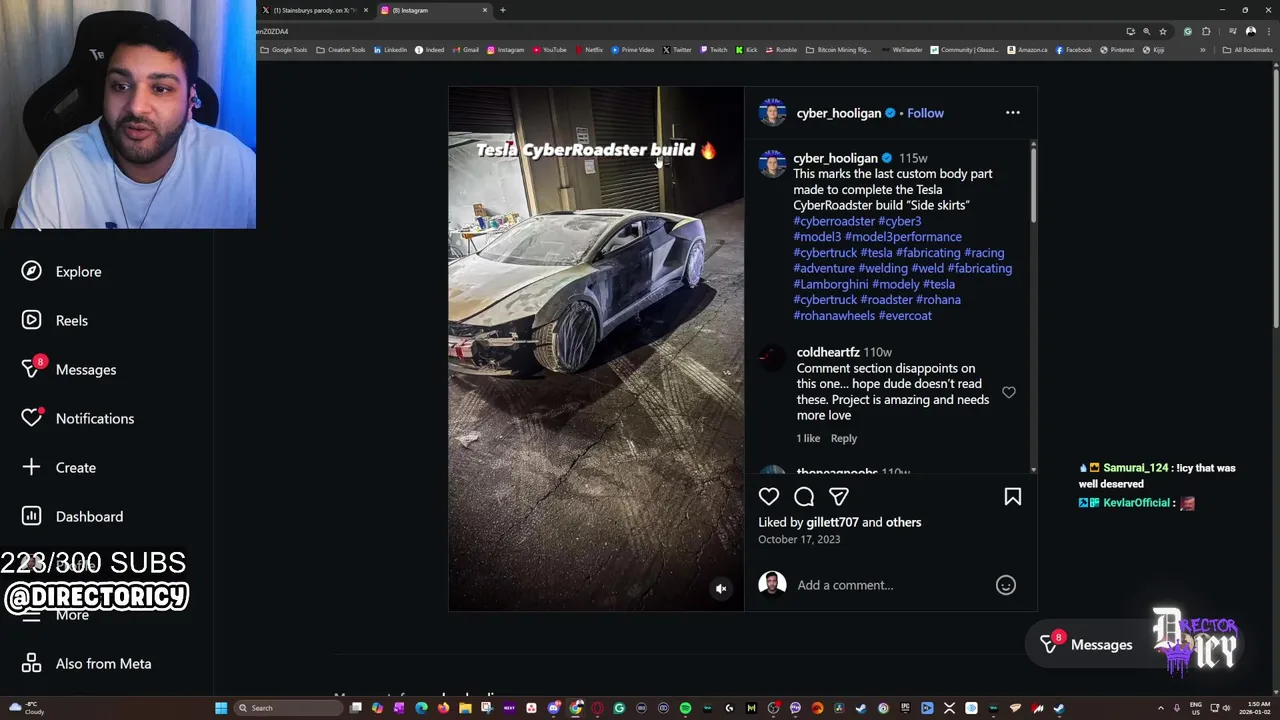1280x720 pixels.
Task: Open the LinkedIn bookmark
Action: [390, 50]
